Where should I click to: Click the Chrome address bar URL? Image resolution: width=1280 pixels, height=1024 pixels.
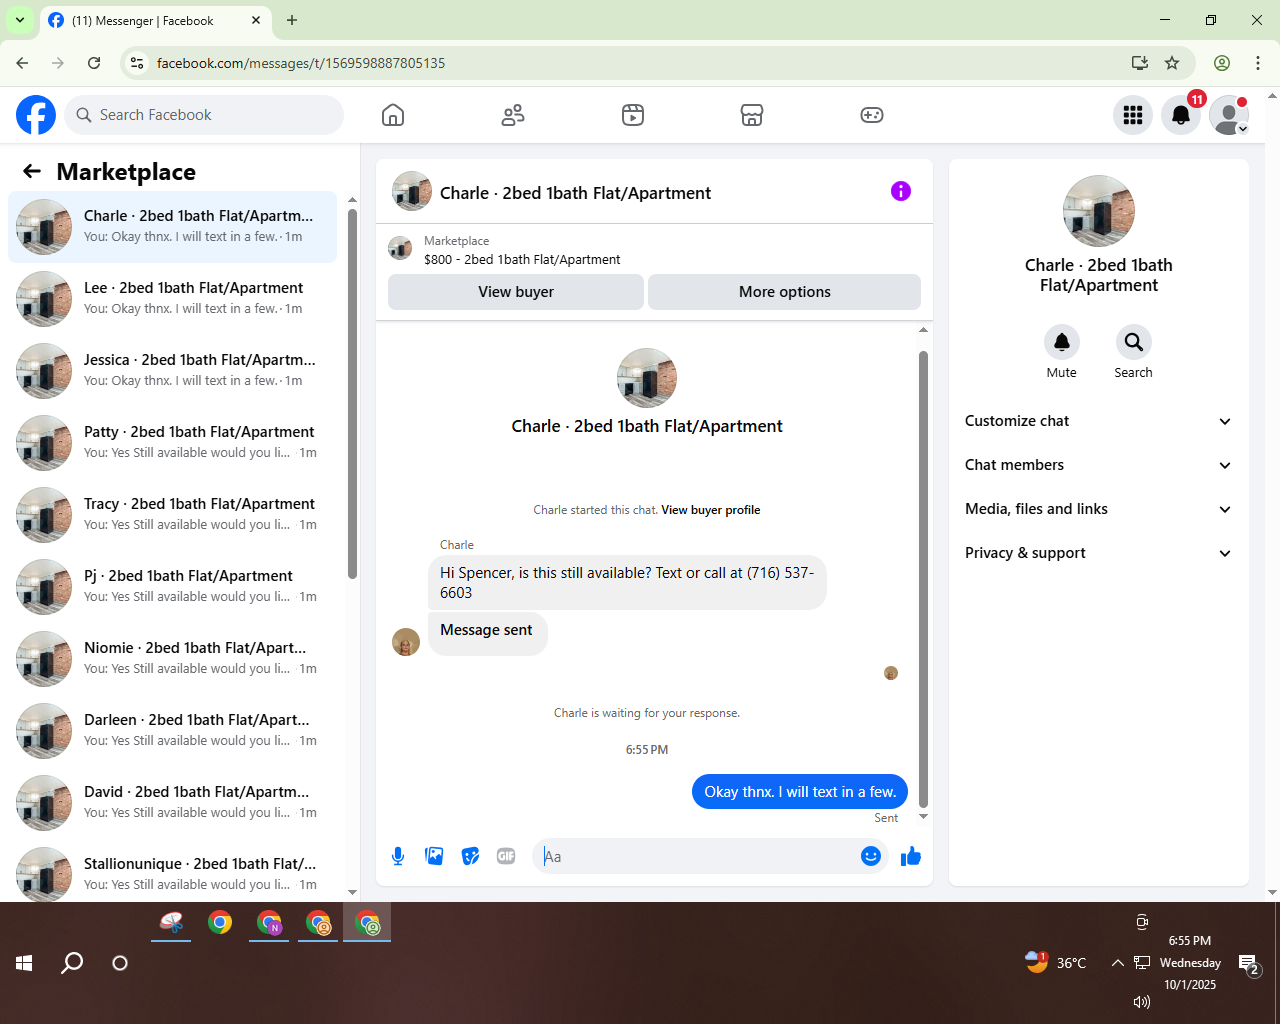coord(301,63)
